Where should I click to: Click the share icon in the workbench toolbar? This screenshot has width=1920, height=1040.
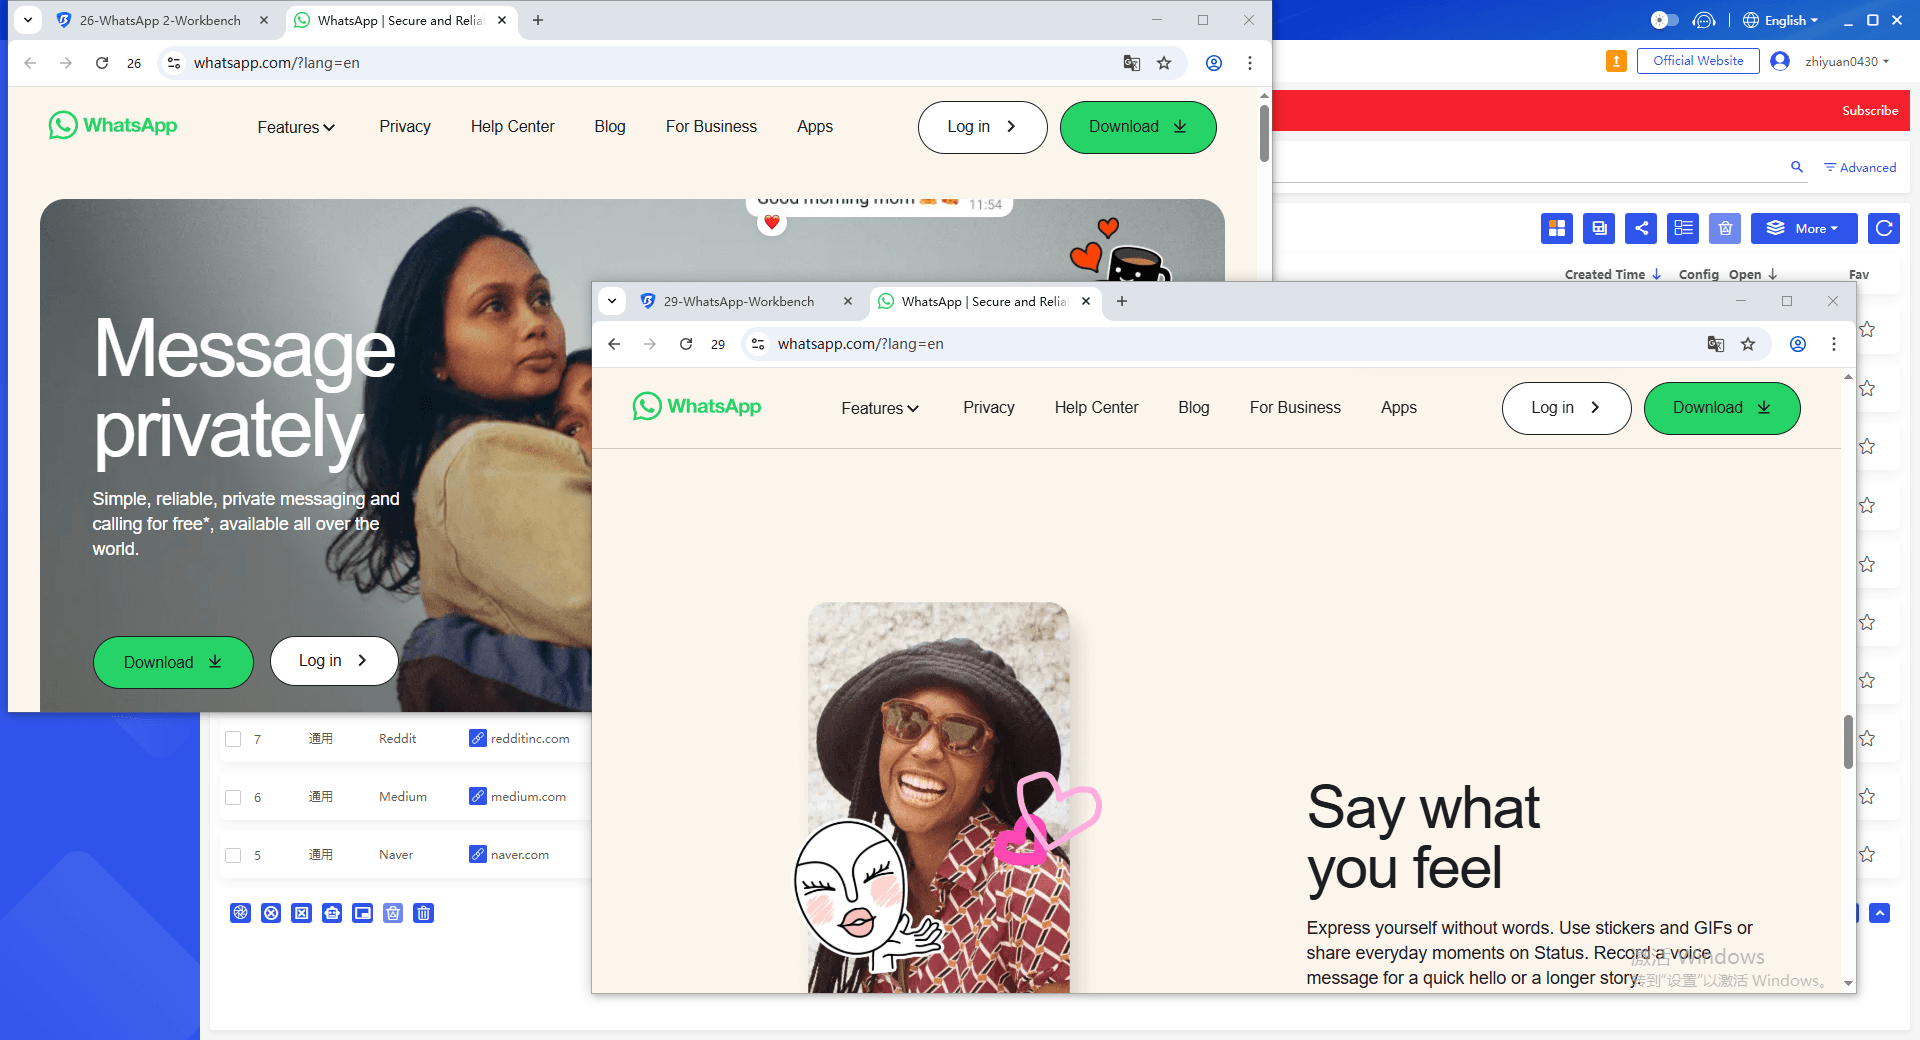click(x=1641, y=228)
